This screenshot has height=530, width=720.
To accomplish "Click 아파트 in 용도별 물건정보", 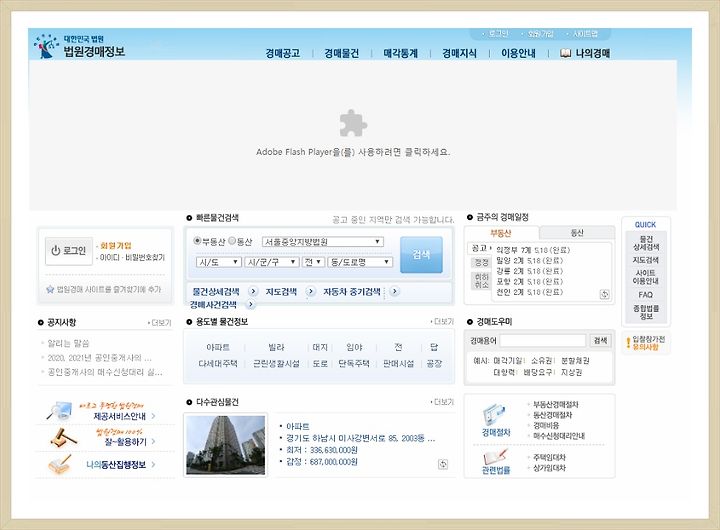I will point(218,348).
